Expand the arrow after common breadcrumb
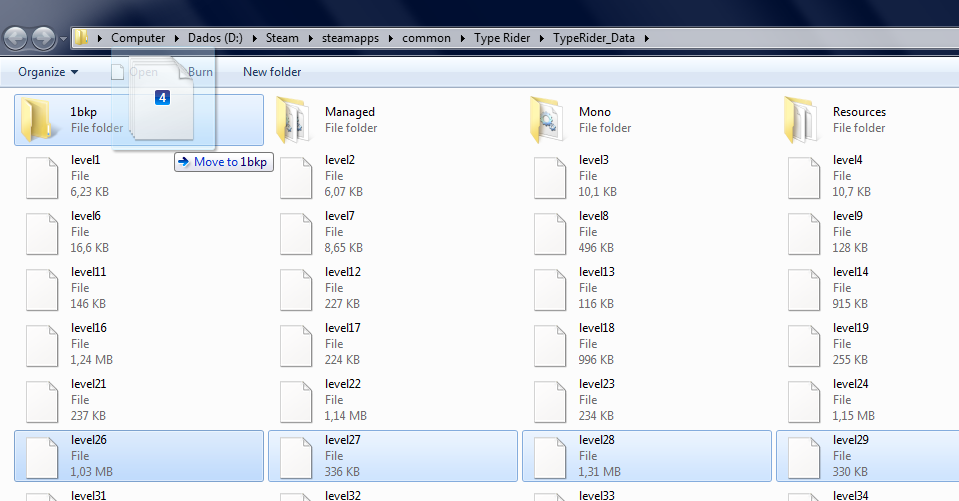The height and width of the screenshot is (501, 959). pyautogui.click(x=463, y=39)
